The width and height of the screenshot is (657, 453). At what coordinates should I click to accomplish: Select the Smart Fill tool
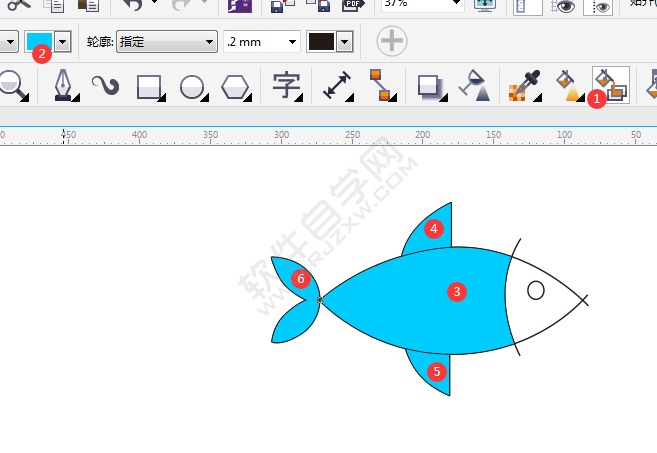click(x=610, y=84)
